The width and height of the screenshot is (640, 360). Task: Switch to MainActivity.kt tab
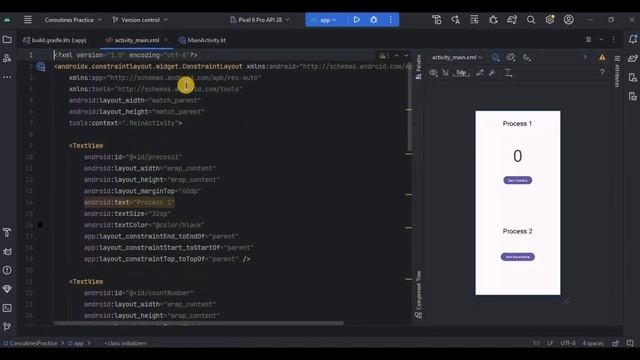tap(202, 40)
